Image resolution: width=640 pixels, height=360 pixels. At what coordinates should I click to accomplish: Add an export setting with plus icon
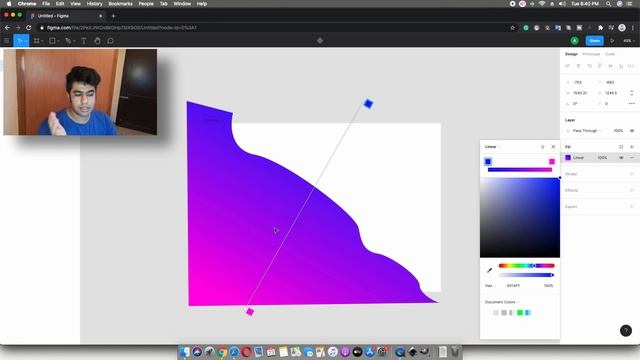tap(632, 207)
